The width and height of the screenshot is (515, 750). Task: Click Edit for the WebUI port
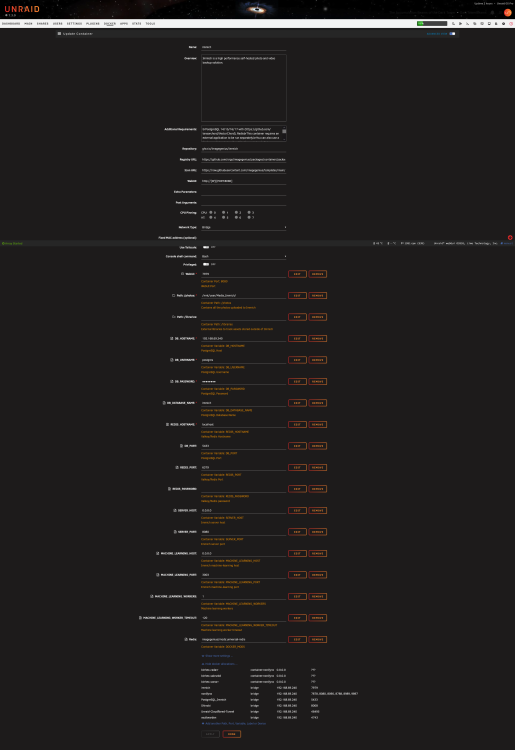(x=297, y=274)
